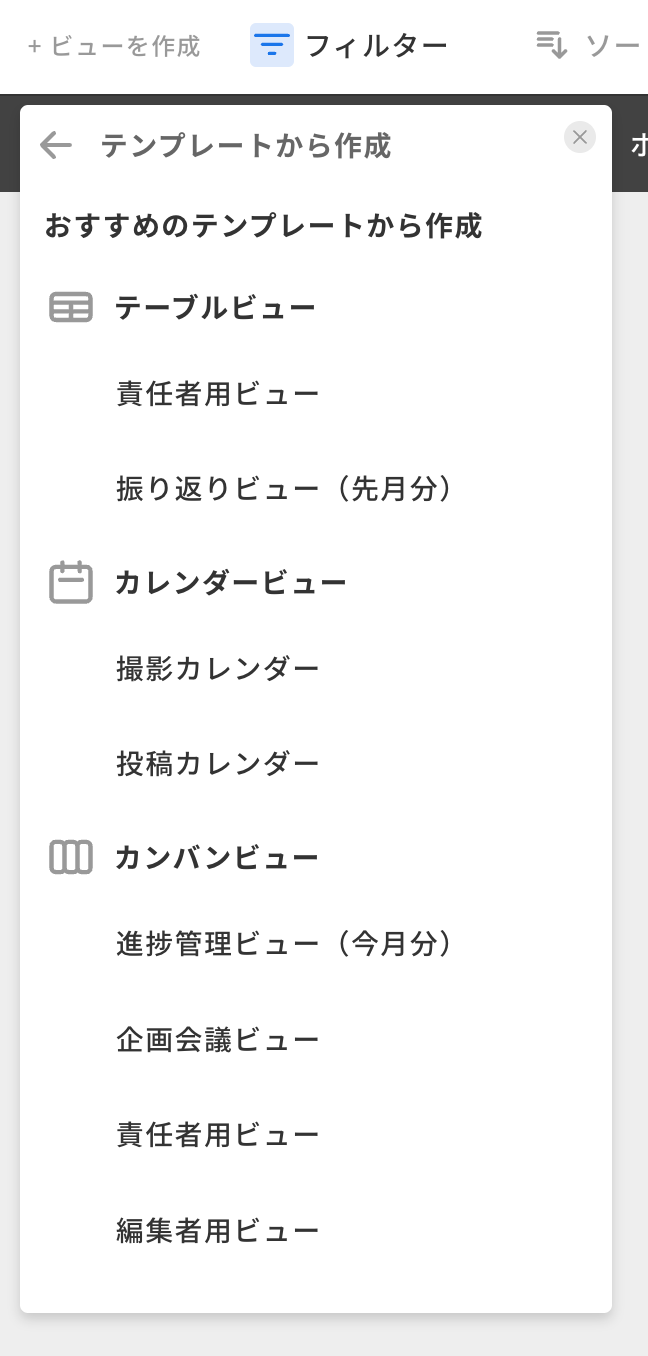This screenshot has width=648, height=1356.
Task: Select the 企画会議ビュー template
Action: tap(218, 1040)
